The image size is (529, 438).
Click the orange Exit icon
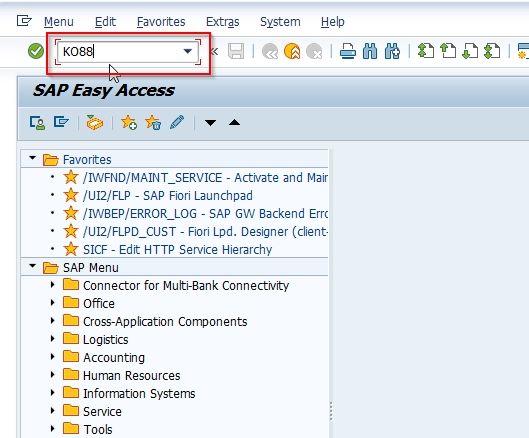tap(292, 52)
